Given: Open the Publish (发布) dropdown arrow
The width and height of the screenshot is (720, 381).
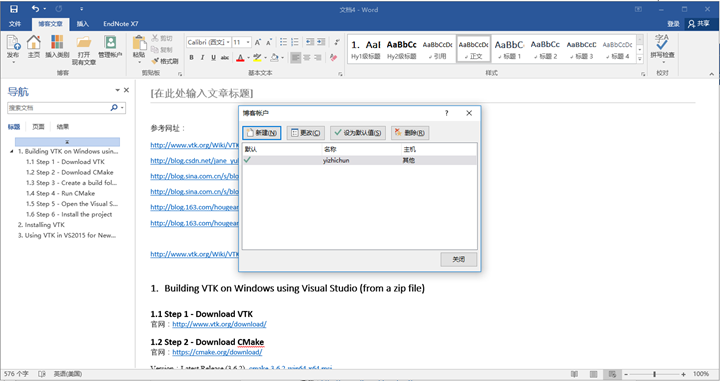Looking at the screenshot, I should 13,62.
